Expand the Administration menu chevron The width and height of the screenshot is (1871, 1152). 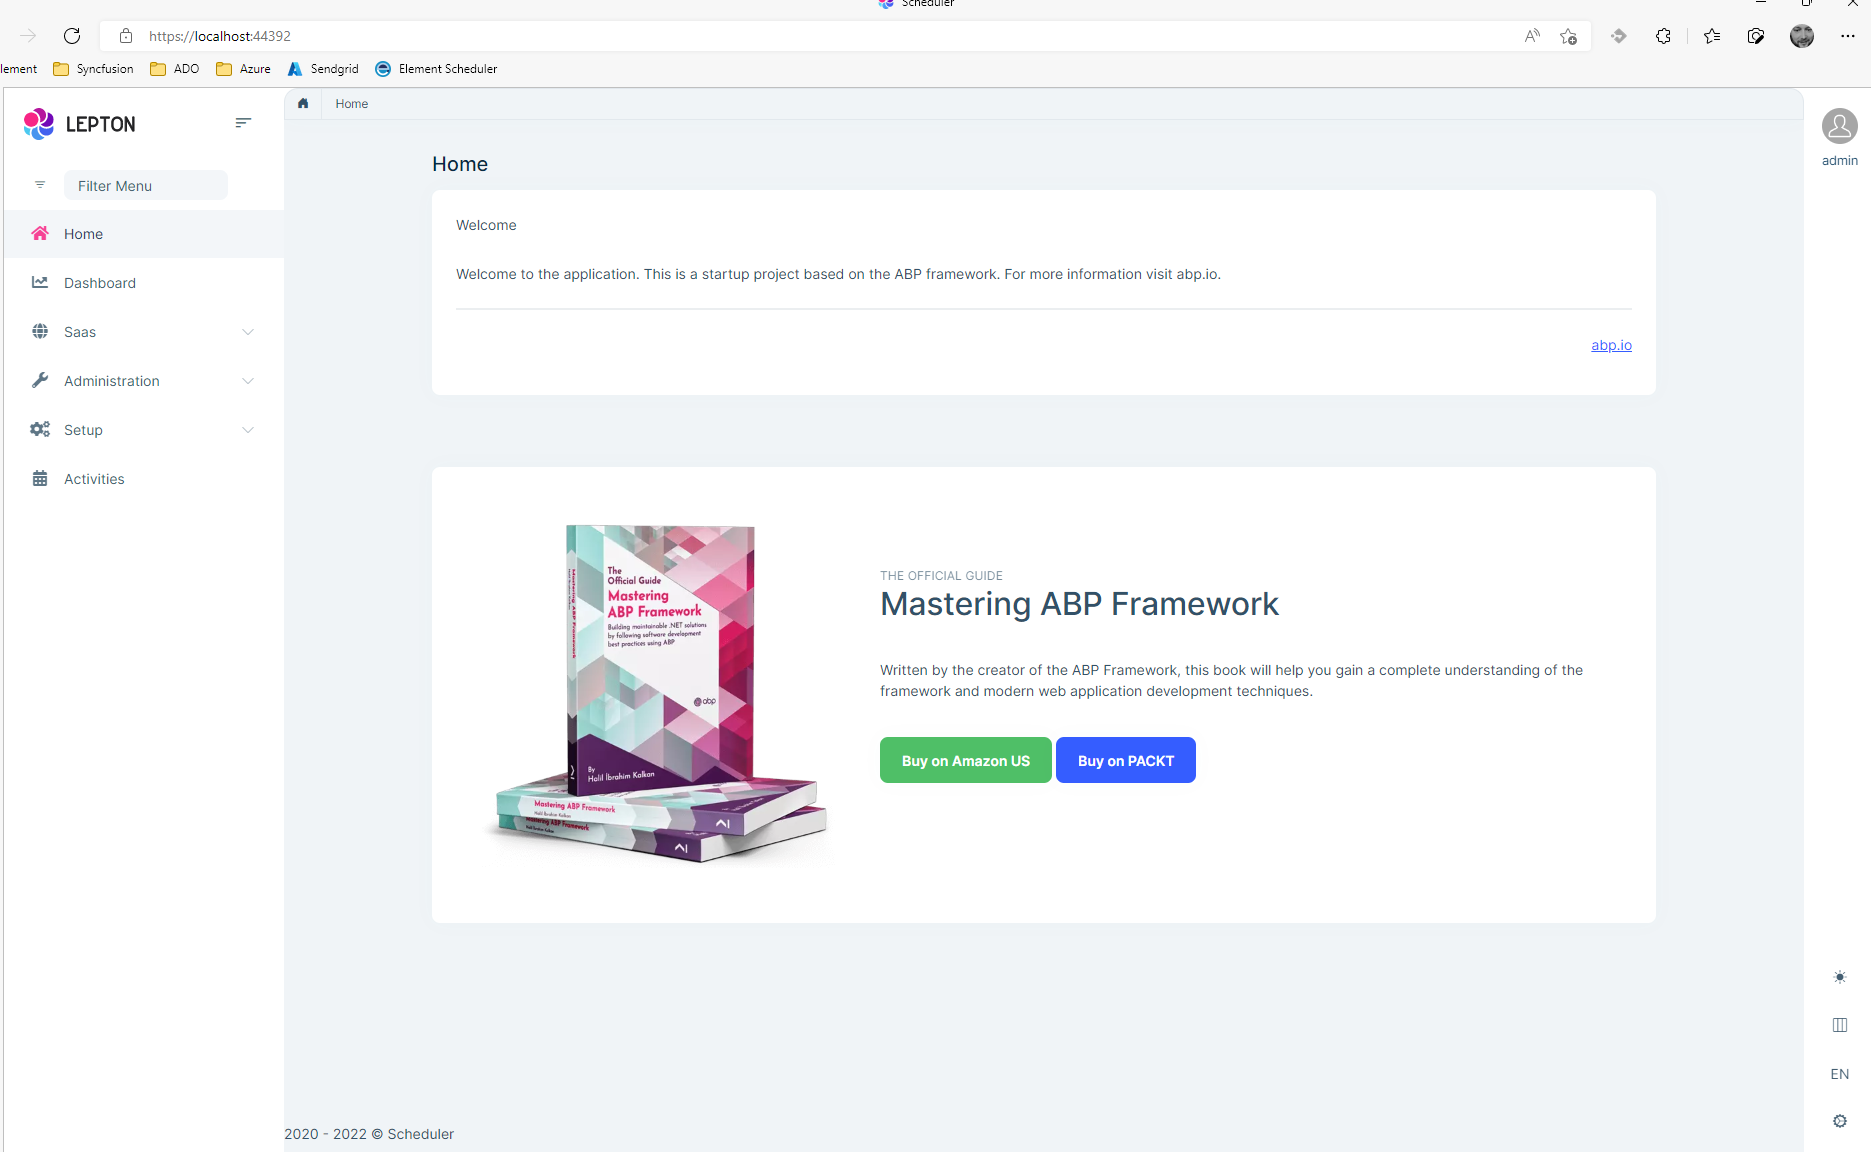click(x=248, y=381)
